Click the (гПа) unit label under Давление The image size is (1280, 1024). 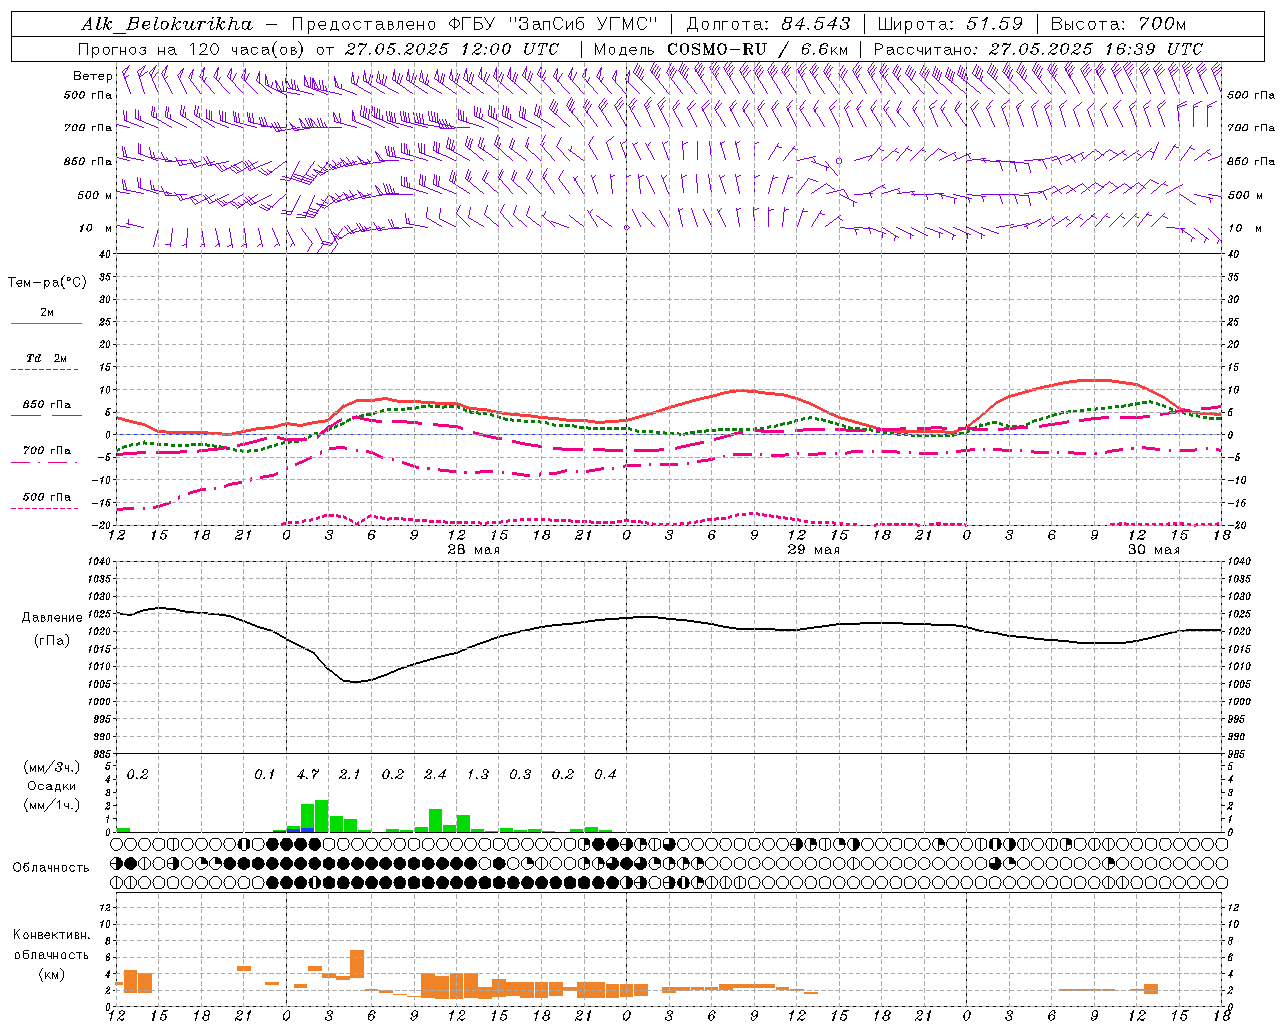51,641
